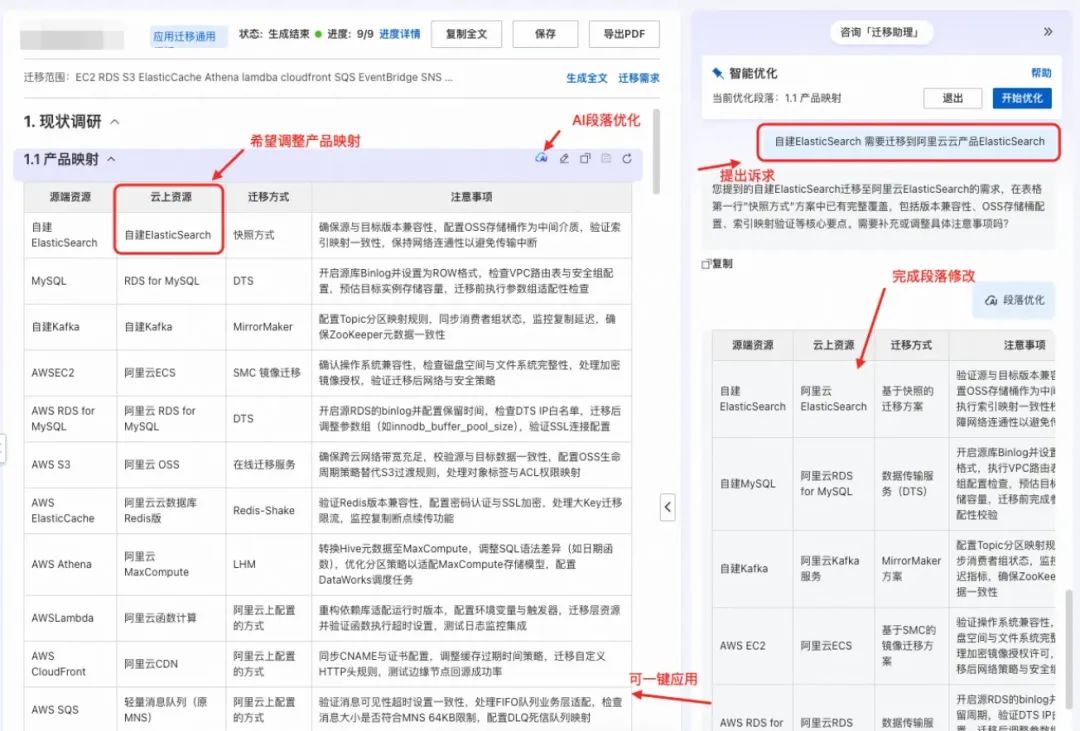
Task: Click the regenerate refresh icon in section 1.1
Action: point(627,159)
